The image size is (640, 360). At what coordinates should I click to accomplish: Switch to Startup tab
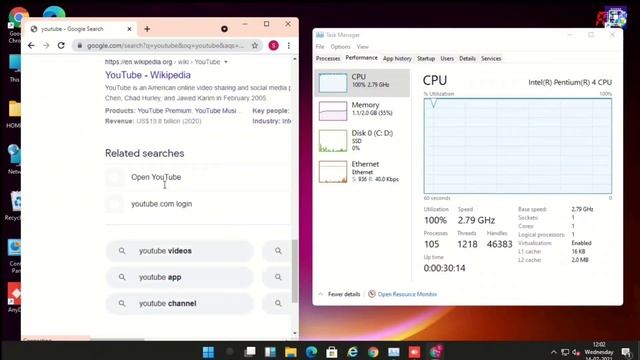[426, 59]
